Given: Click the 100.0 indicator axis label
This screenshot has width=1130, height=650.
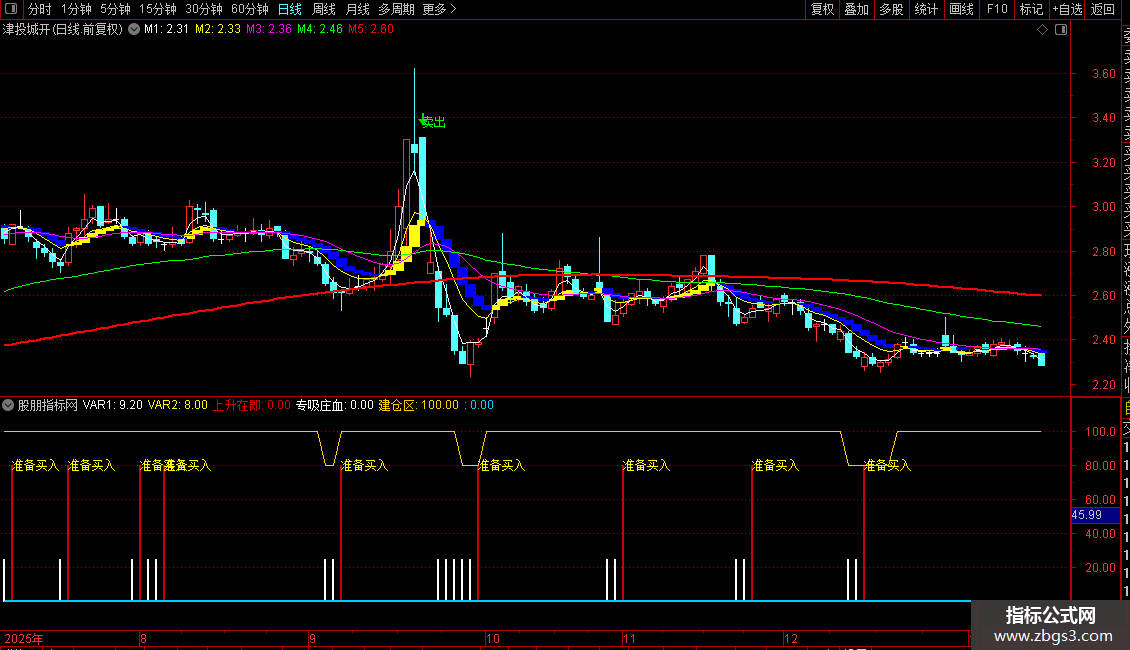Looking at the screenshot, I should (x=1100, y=432).
